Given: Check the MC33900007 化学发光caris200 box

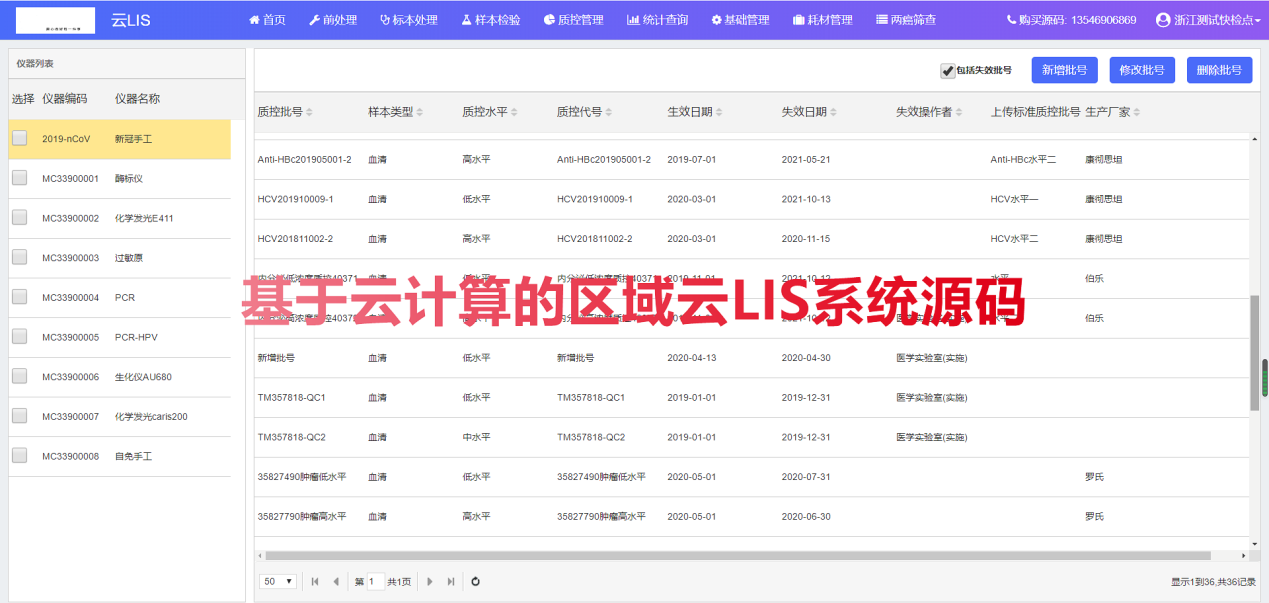Looking at the screenshot, I should (x=19, y=416).
